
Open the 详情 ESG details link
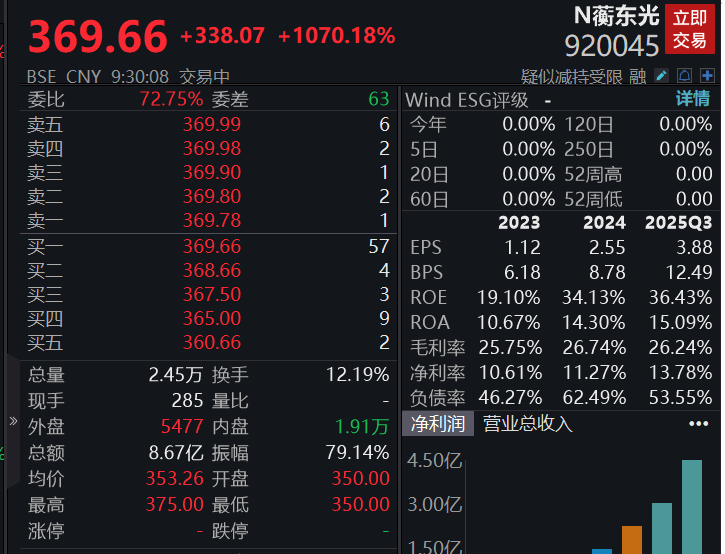coord(692,99)
